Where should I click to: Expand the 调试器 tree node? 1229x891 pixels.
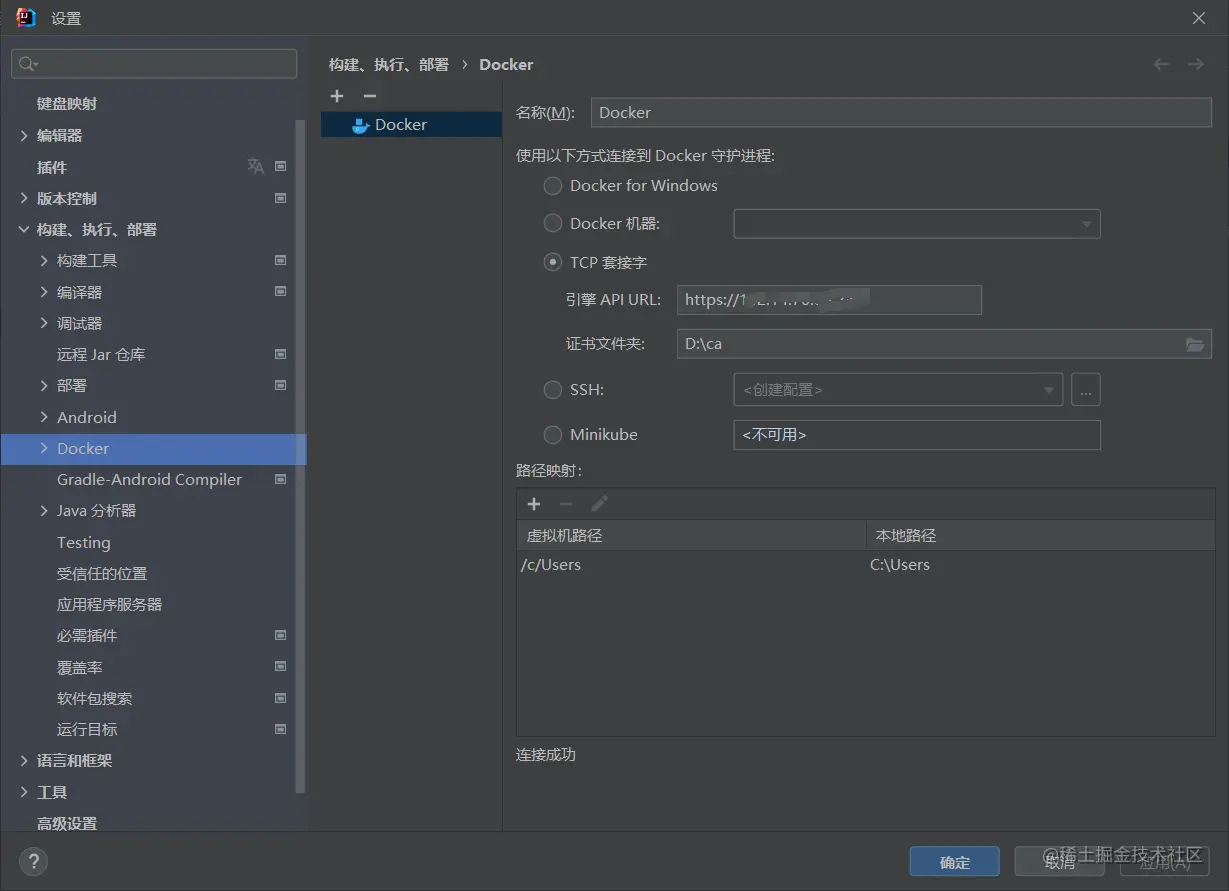pyautogui.click(x=44, y=323)
